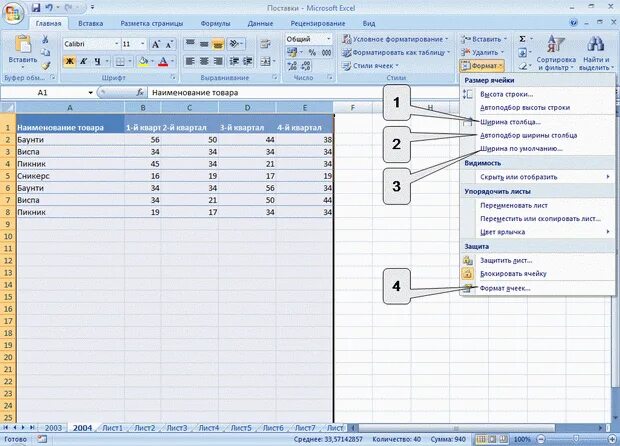Switch to the Данные tab
The width and height of the screenshot is (620, 446).
tap(260, 23)
